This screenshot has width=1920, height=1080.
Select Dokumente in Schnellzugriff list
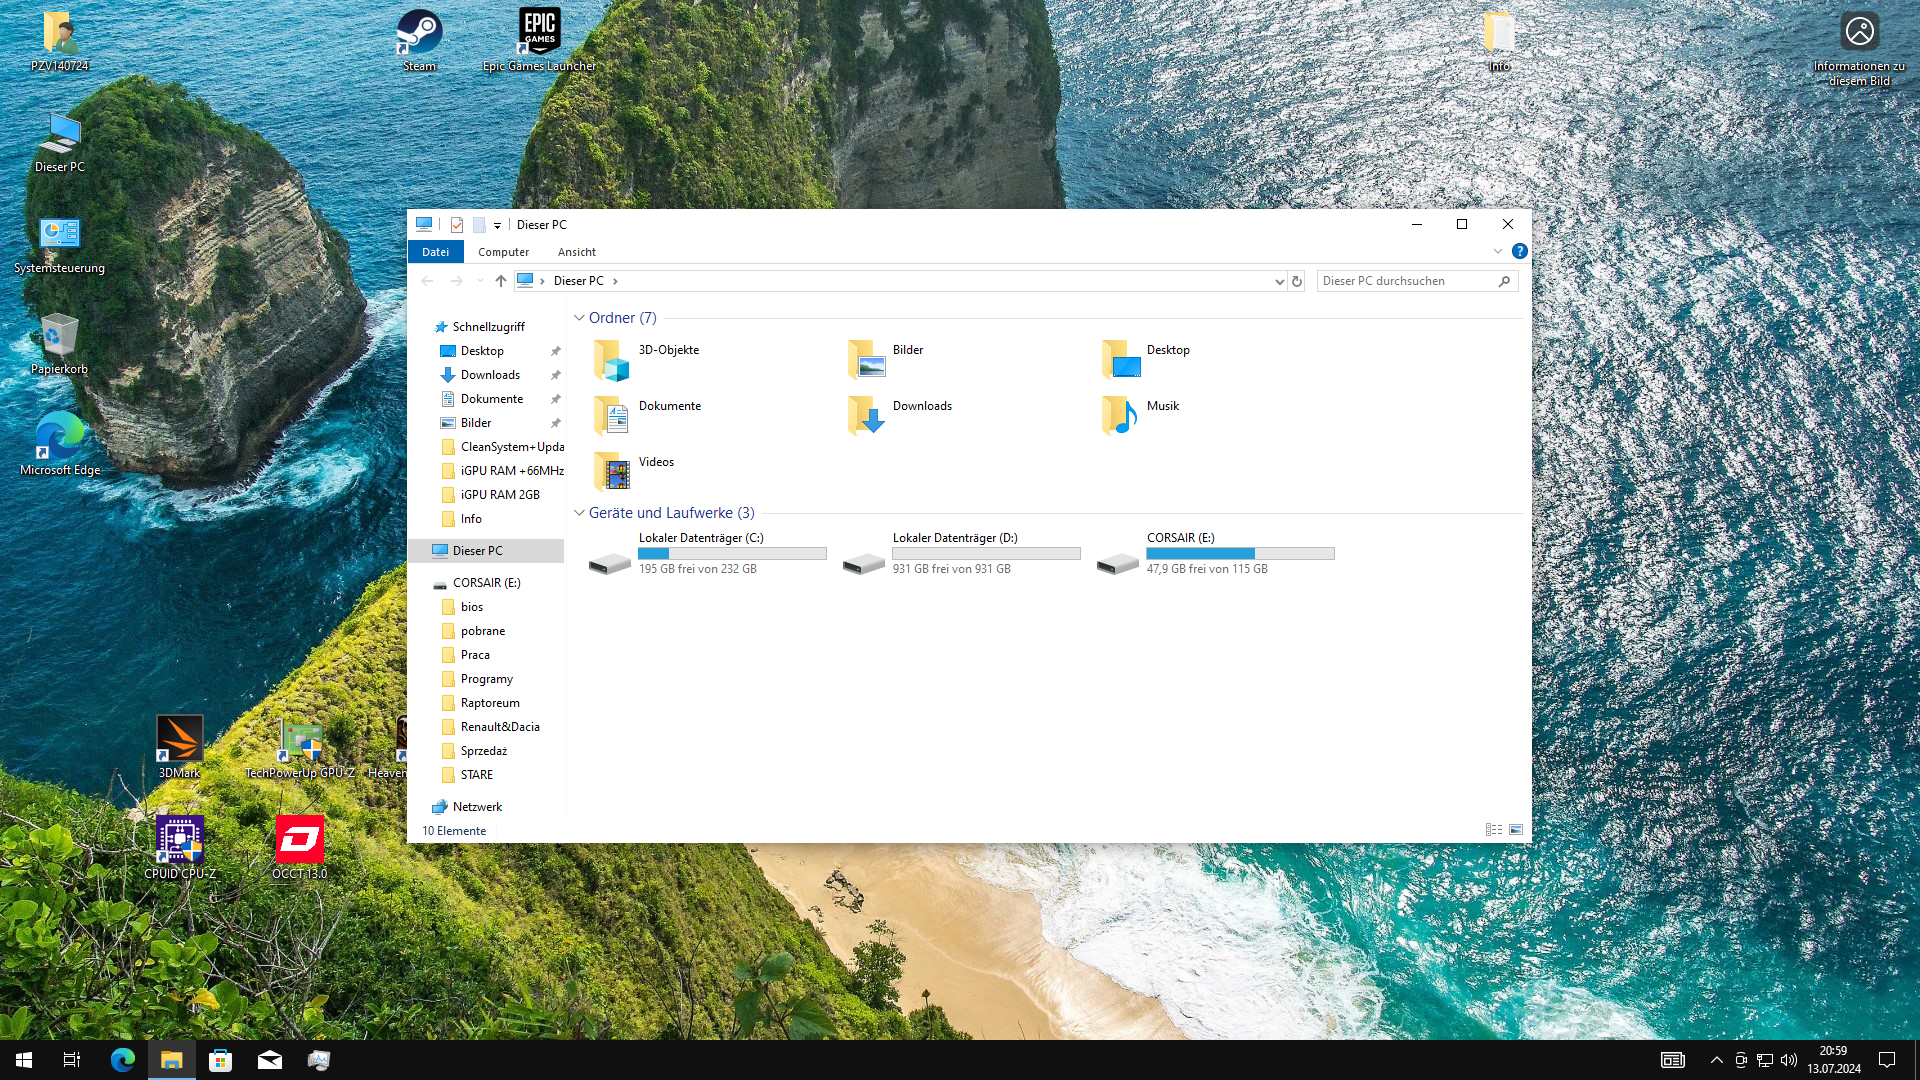point(492,399)
